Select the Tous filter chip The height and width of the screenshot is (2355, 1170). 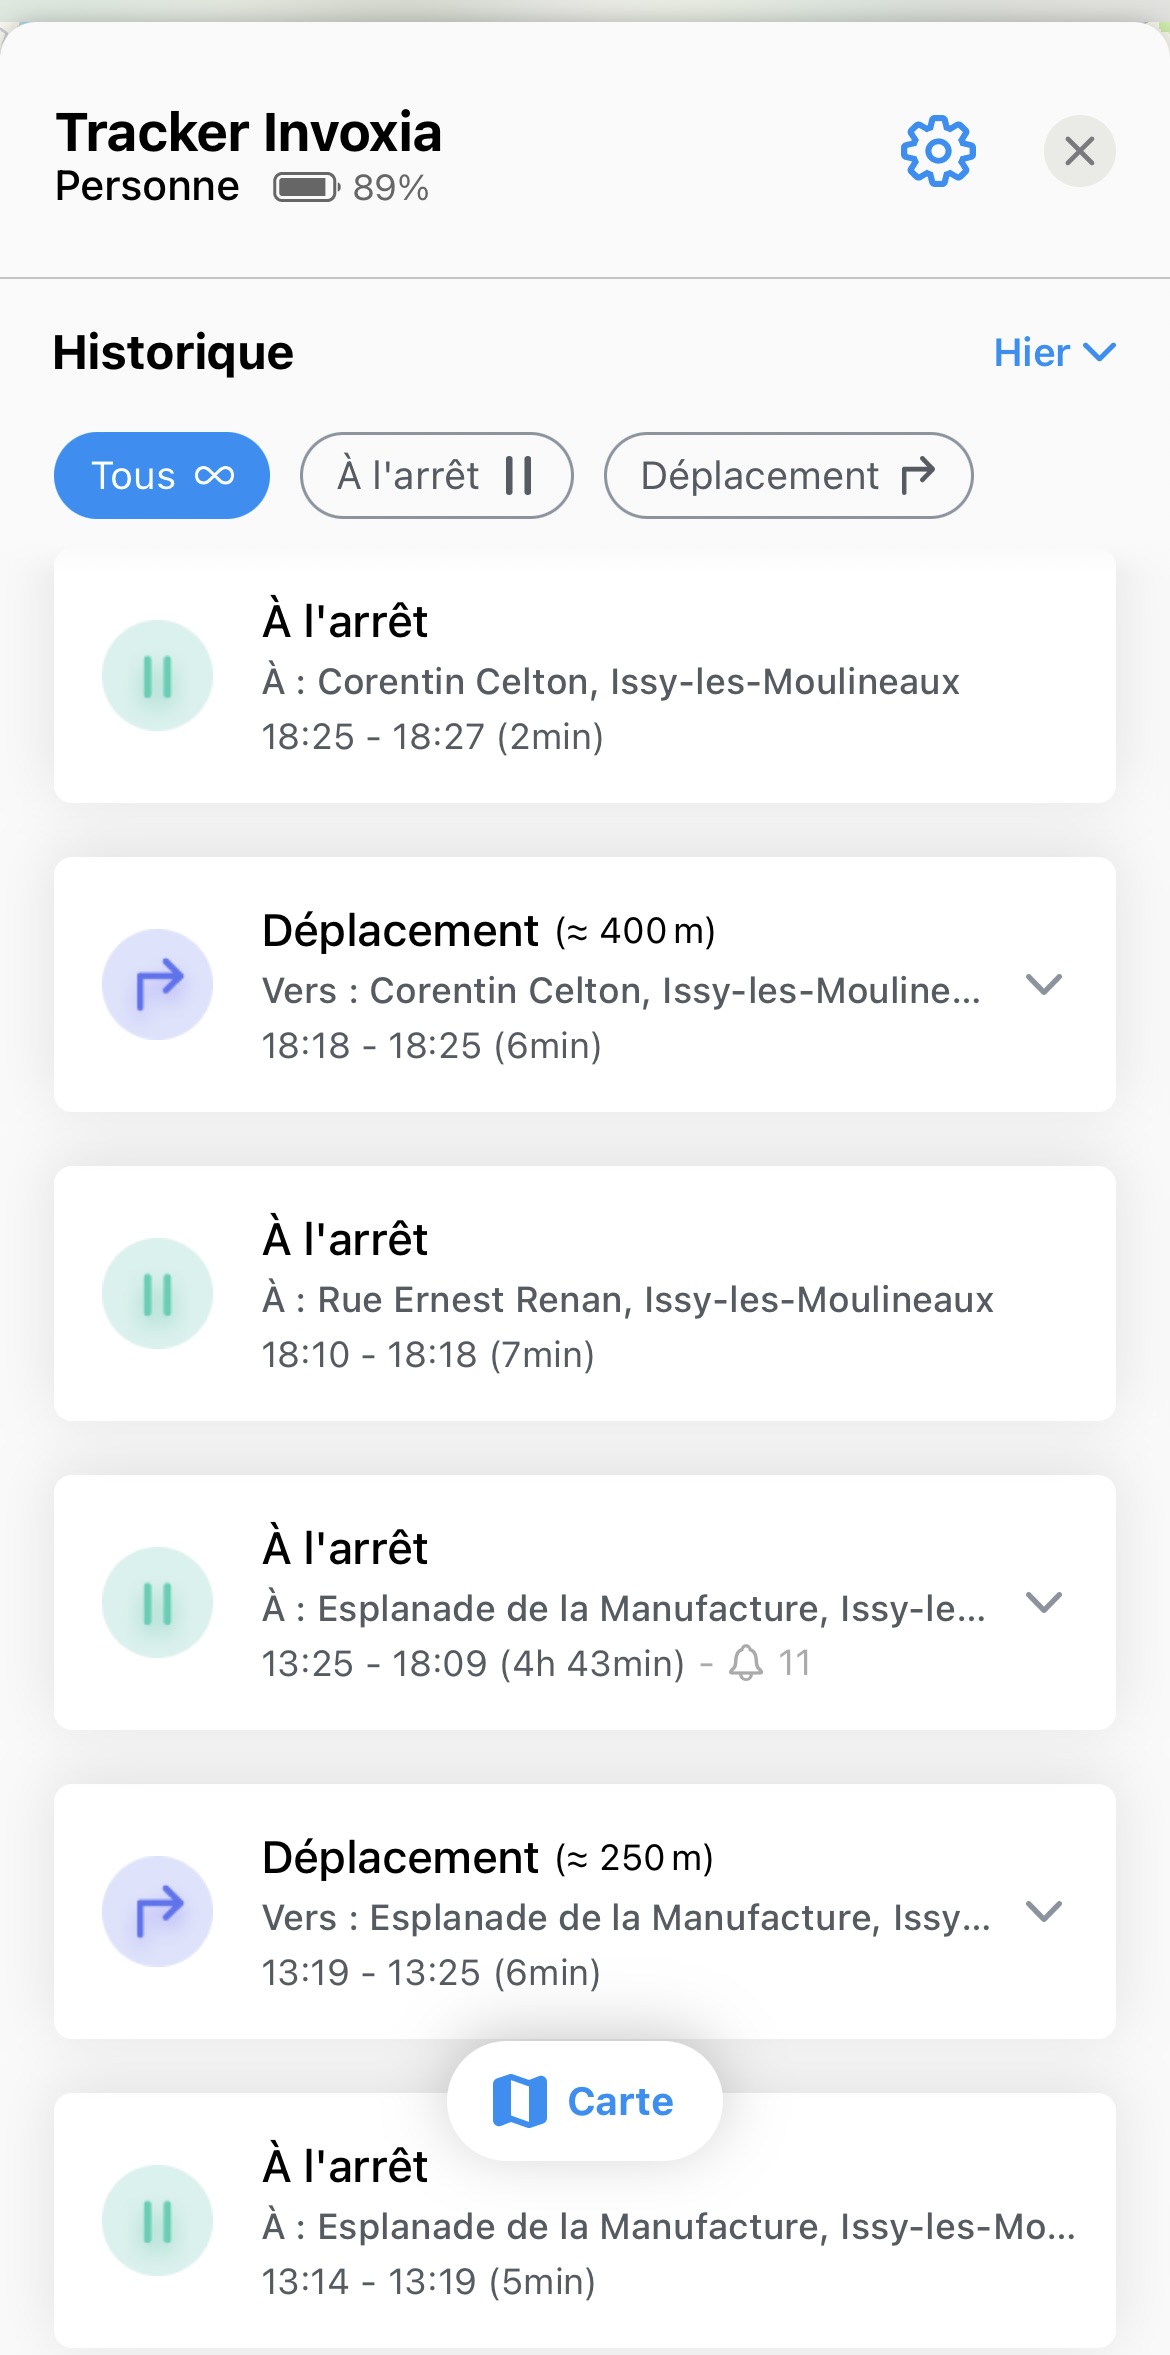point(162,476)
